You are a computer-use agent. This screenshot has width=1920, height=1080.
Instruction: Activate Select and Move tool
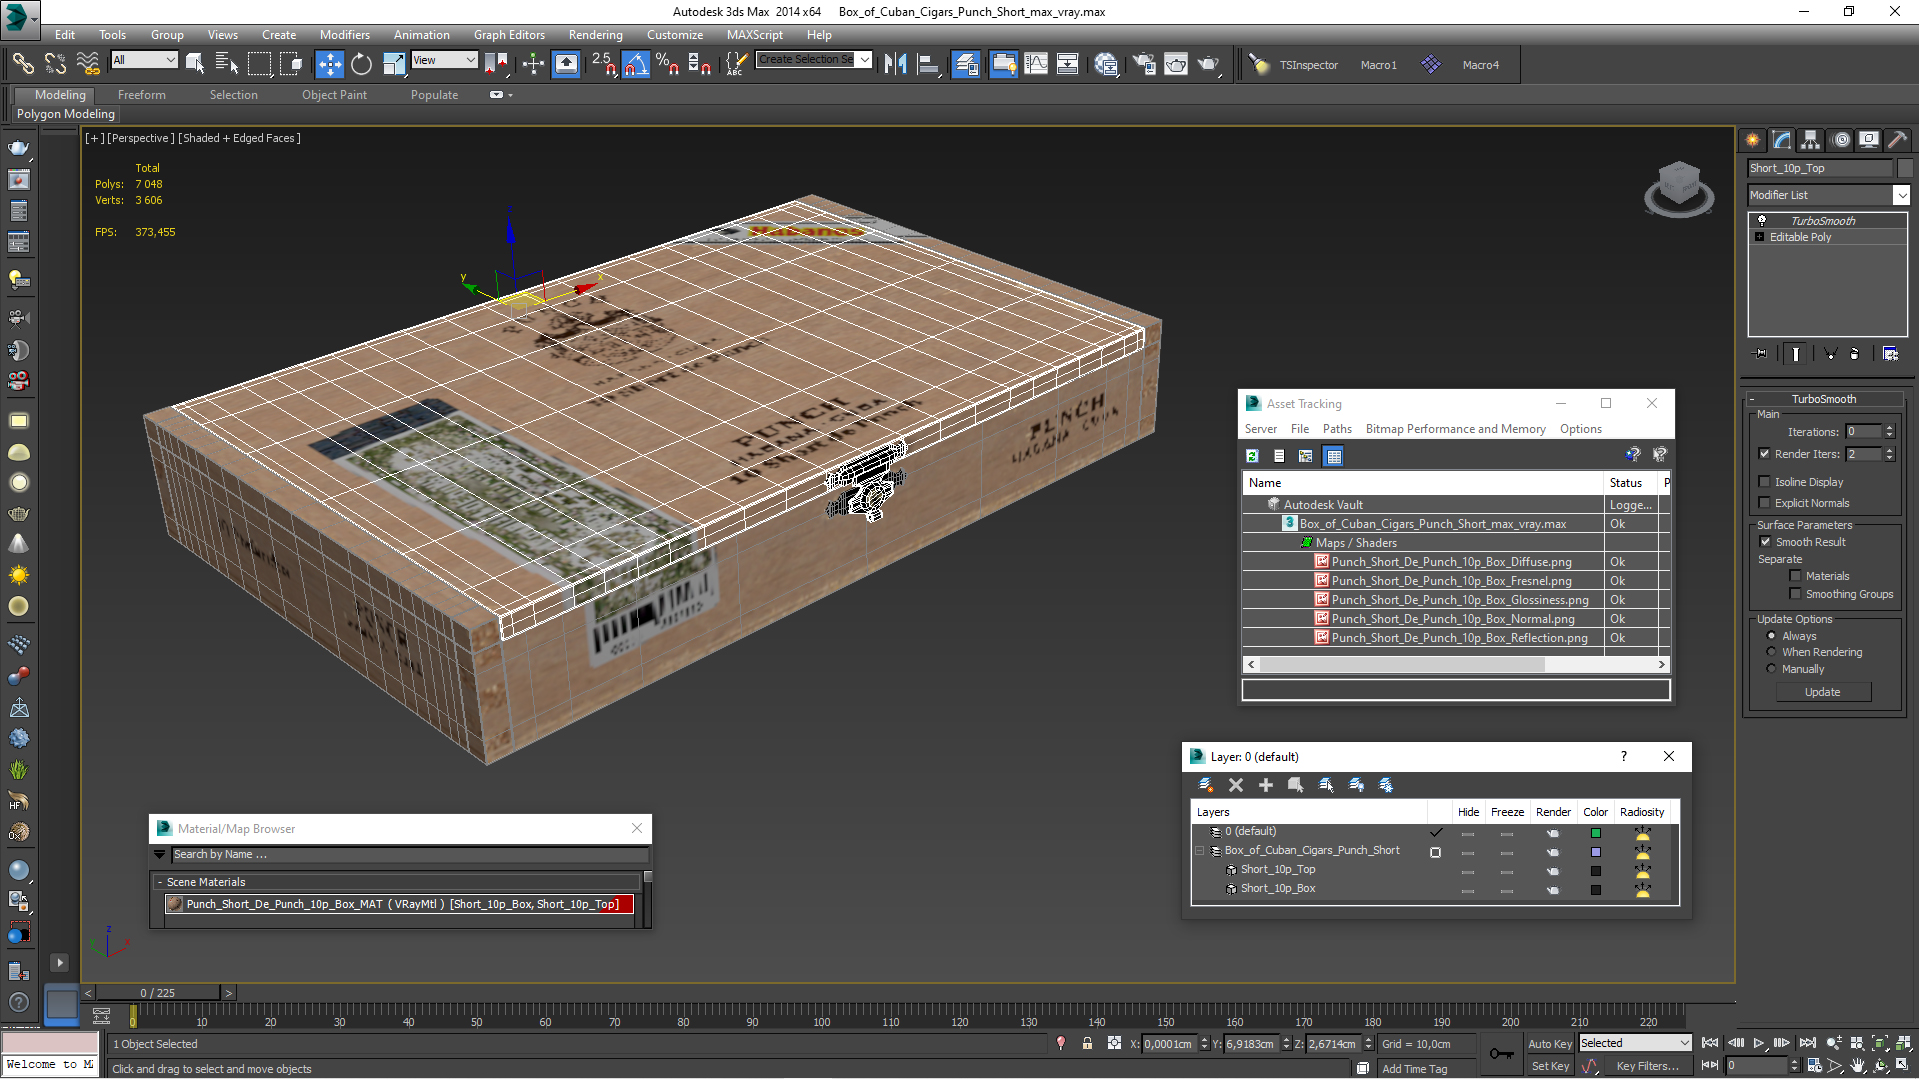329,64
